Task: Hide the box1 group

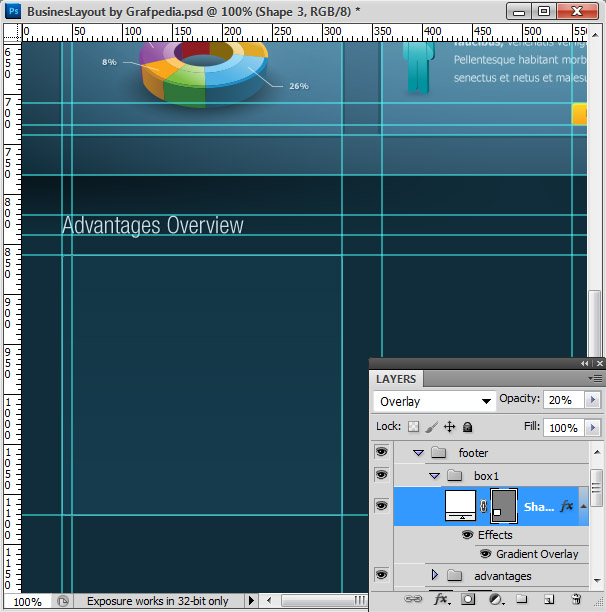Action: 381,475
